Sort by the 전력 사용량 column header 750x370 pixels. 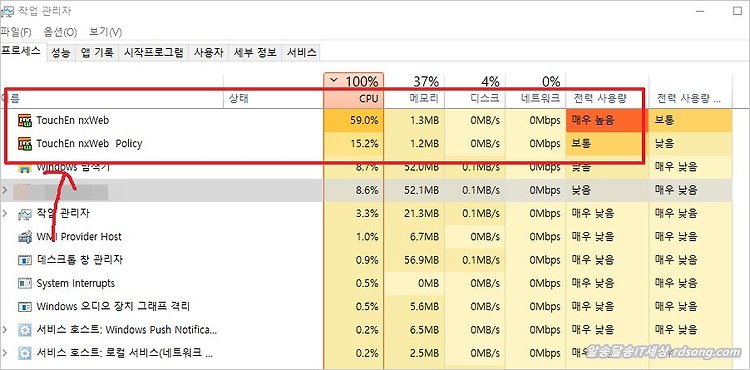pos(607,90)
